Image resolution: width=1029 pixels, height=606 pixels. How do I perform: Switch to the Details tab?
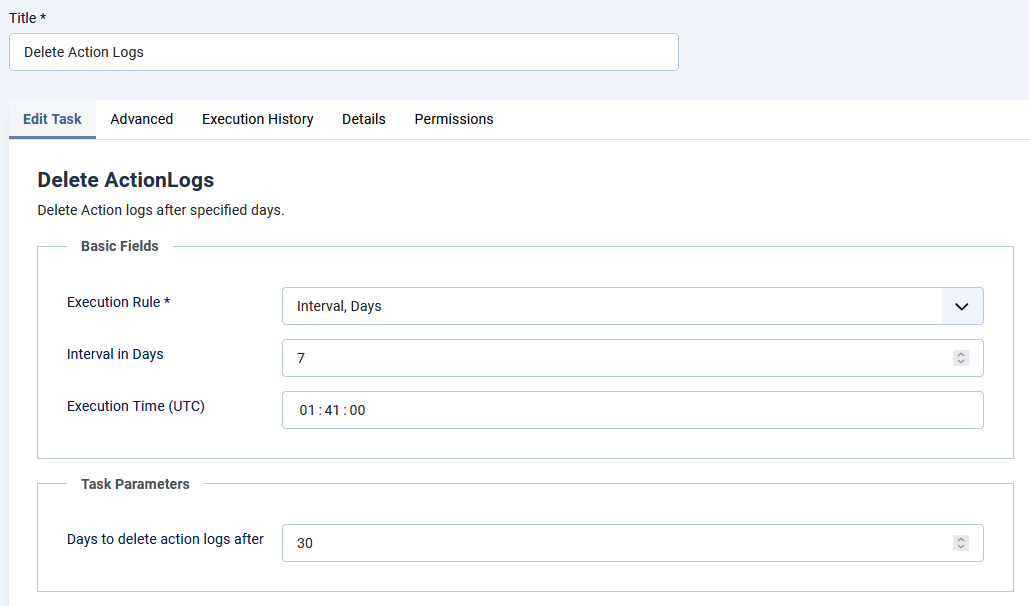pos(364,119)
